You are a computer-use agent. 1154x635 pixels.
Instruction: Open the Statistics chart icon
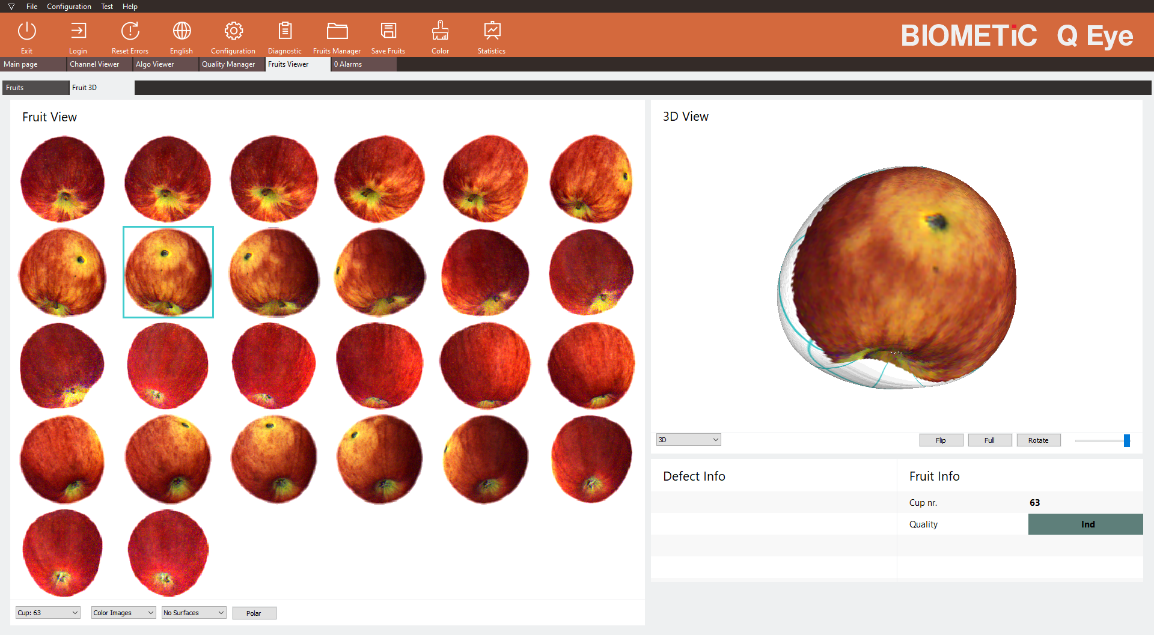(491, 32)
